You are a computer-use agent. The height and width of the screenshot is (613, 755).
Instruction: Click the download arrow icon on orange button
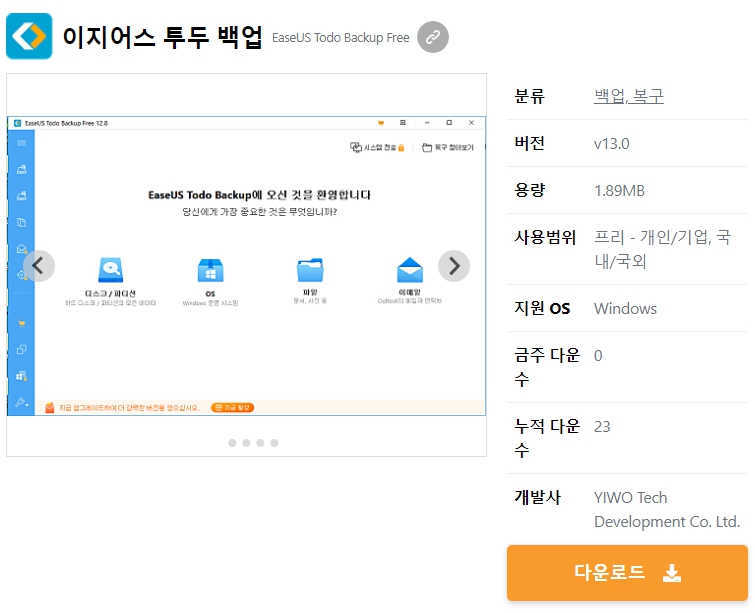coord(672,573)
